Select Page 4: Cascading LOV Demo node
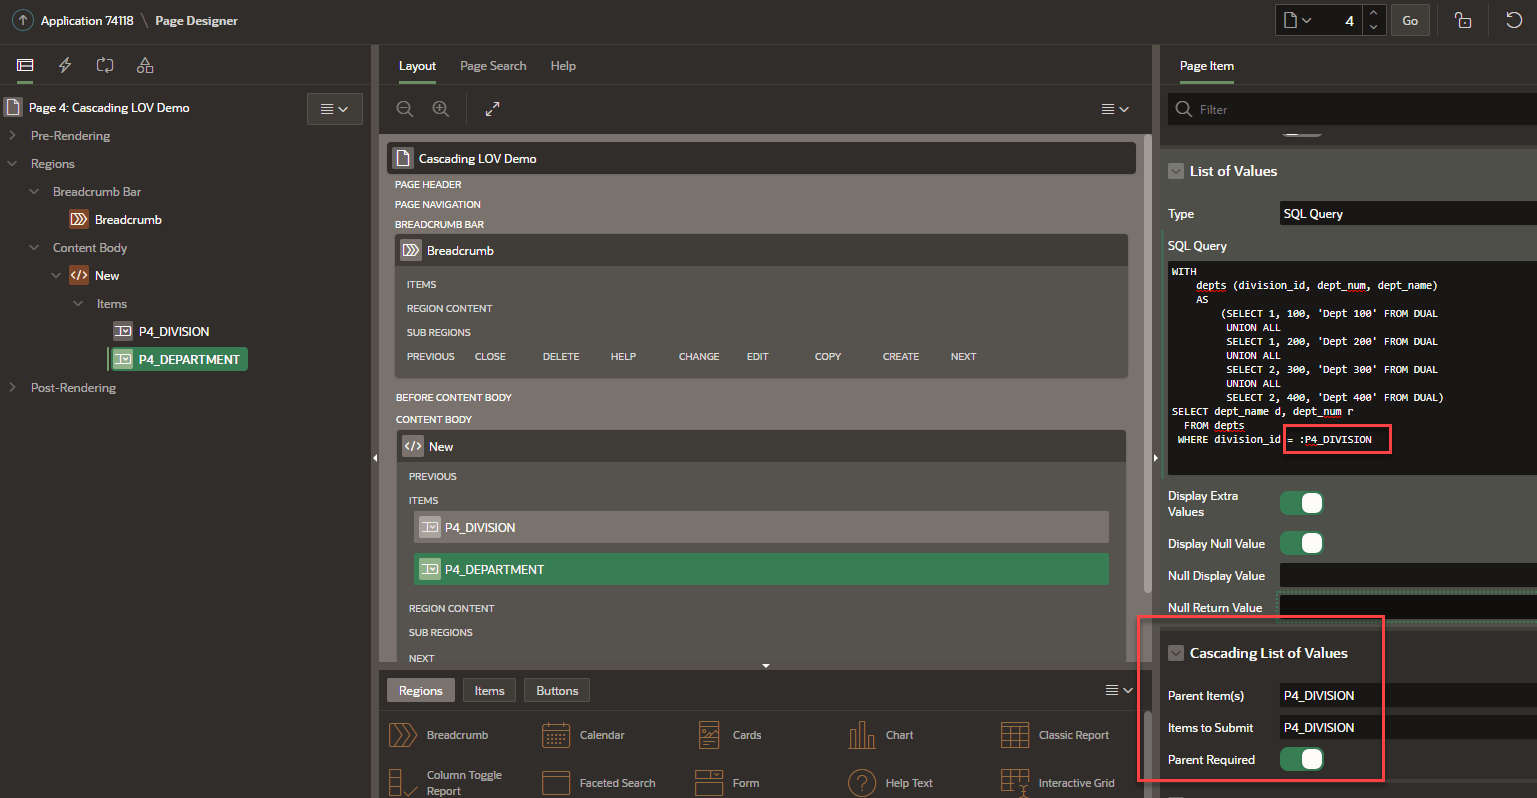Screen dimensions: 1537x798 coord(109,107)
